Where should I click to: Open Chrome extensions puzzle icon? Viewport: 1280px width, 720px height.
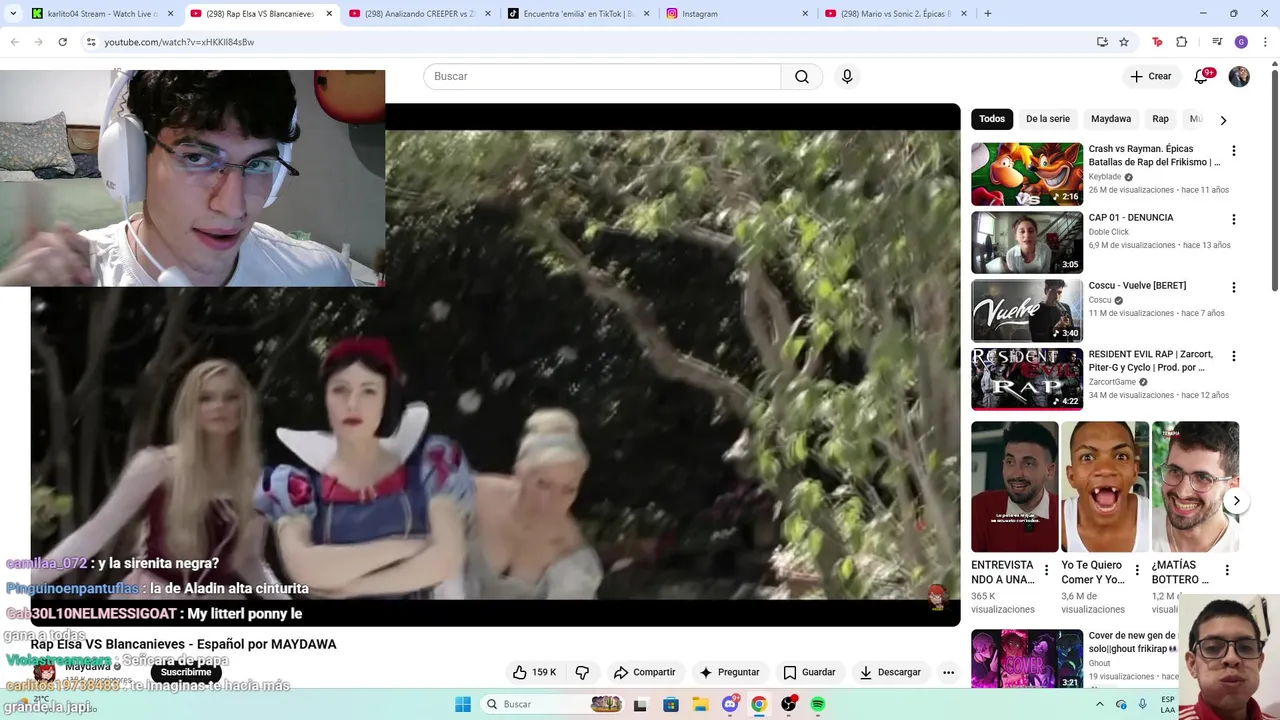tap(1181, 42)
